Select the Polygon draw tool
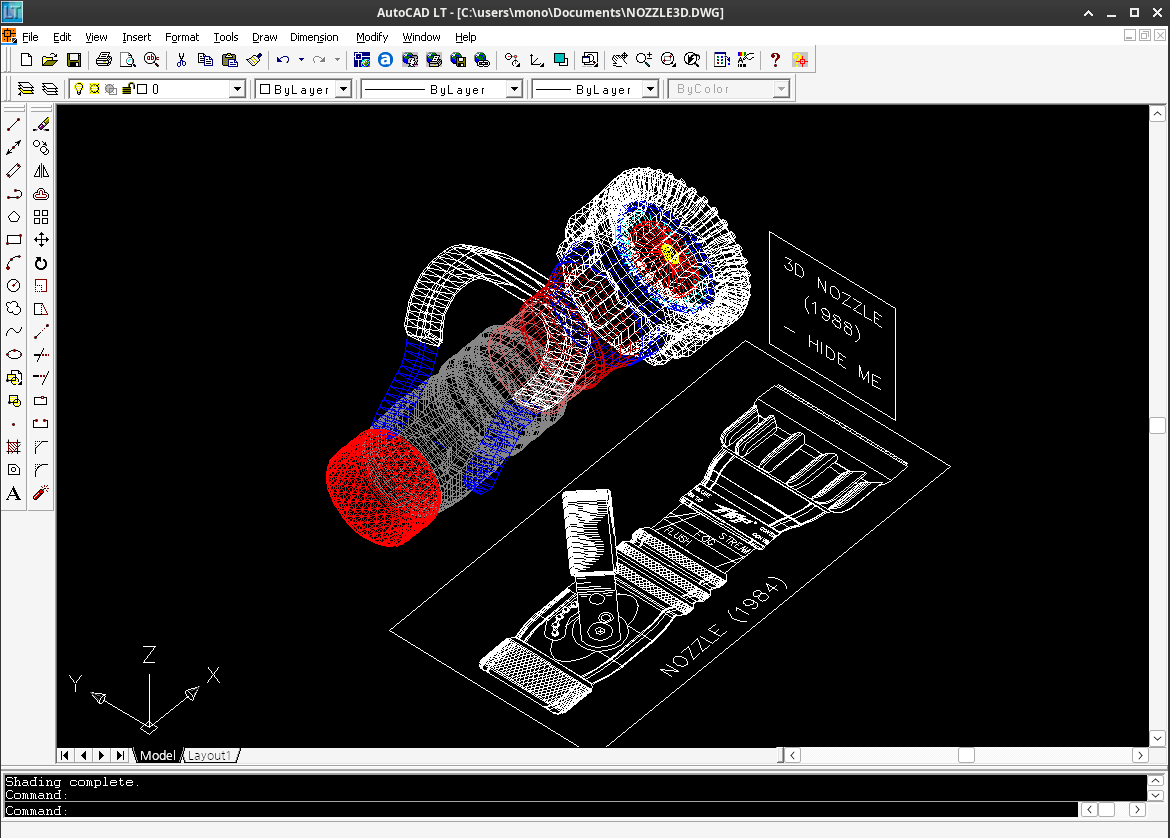 (13, 217)
